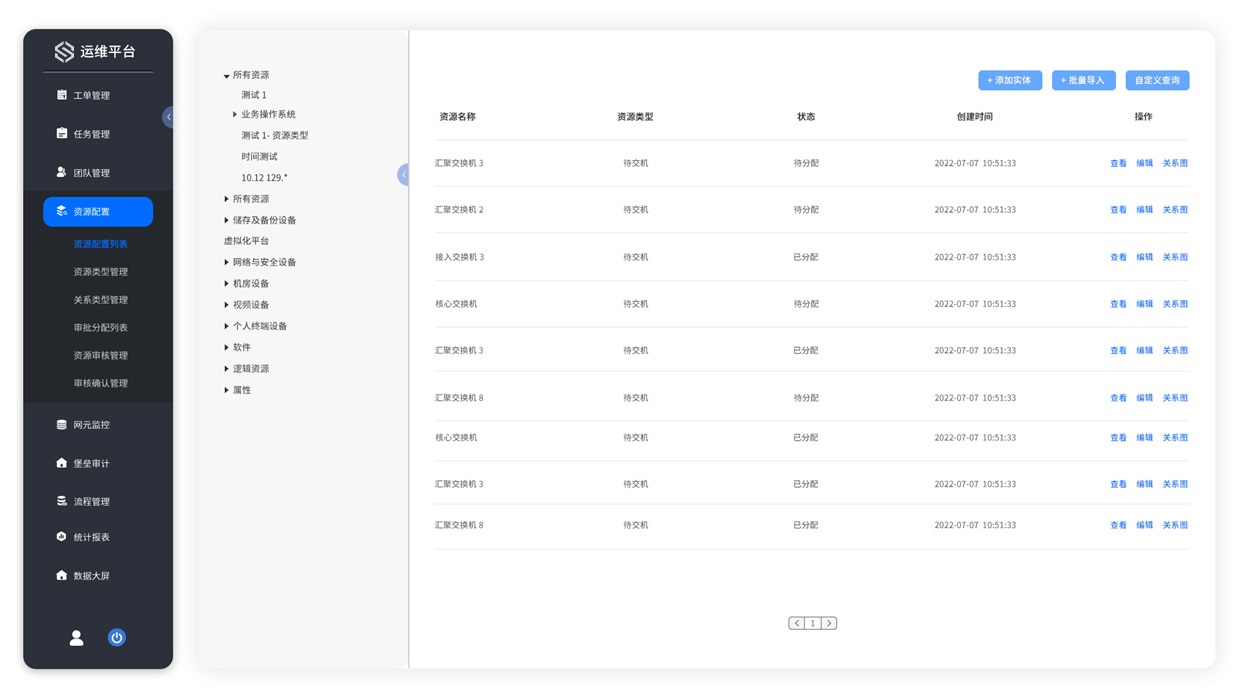Click the 网元监控 database icon
Screen dimensions: 1240x700
click(62, 425)
